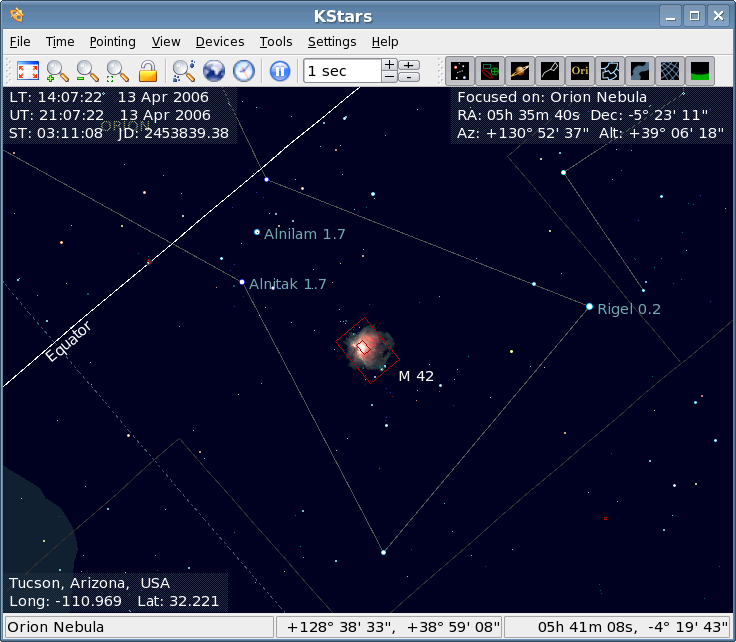
Task: Click the Alnilam 1.7 label
Action: [x=305, y=234]
